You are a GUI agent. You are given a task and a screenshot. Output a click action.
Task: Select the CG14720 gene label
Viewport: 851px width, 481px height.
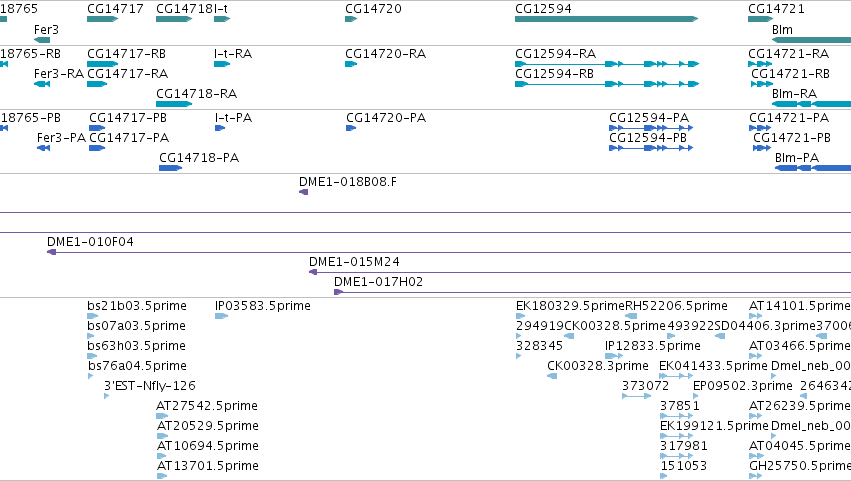point(373,9)
